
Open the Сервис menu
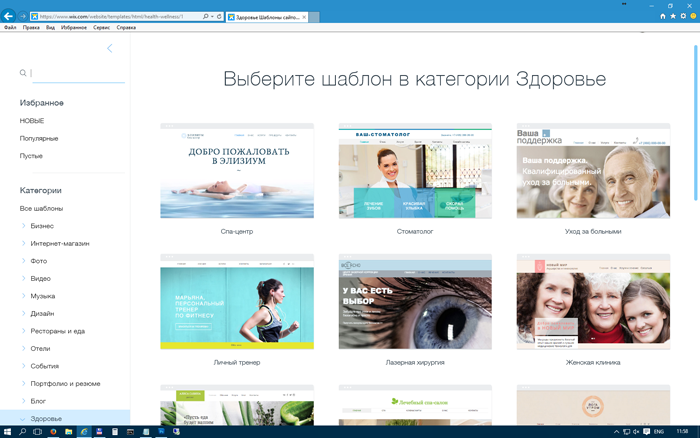point(101,27)
